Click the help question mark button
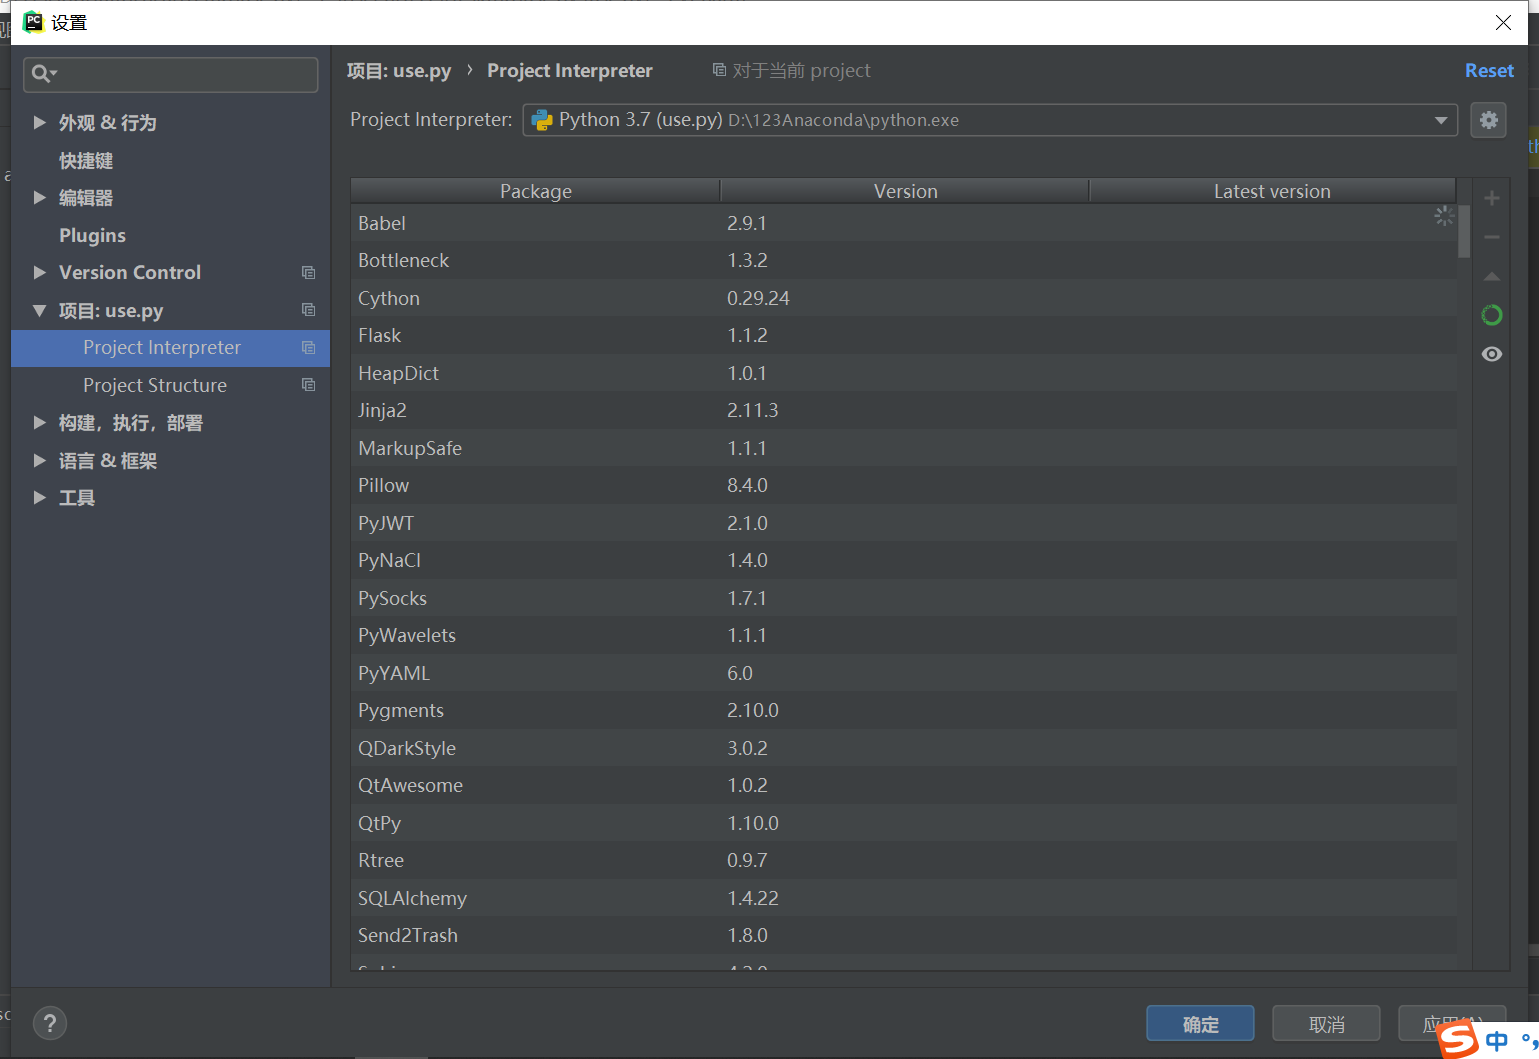1539x1059 pixels. click(x=50, y=1023)
